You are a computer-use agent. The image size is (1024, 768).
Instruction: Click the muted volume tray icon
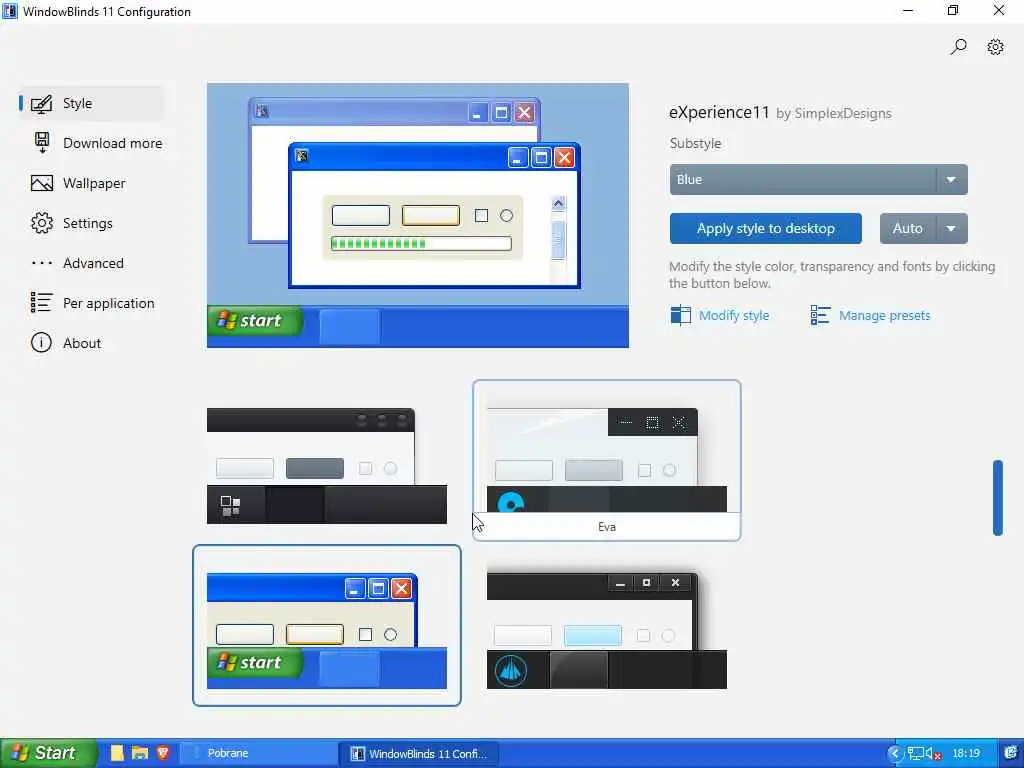pyautogui.click(x=933, y=754)
